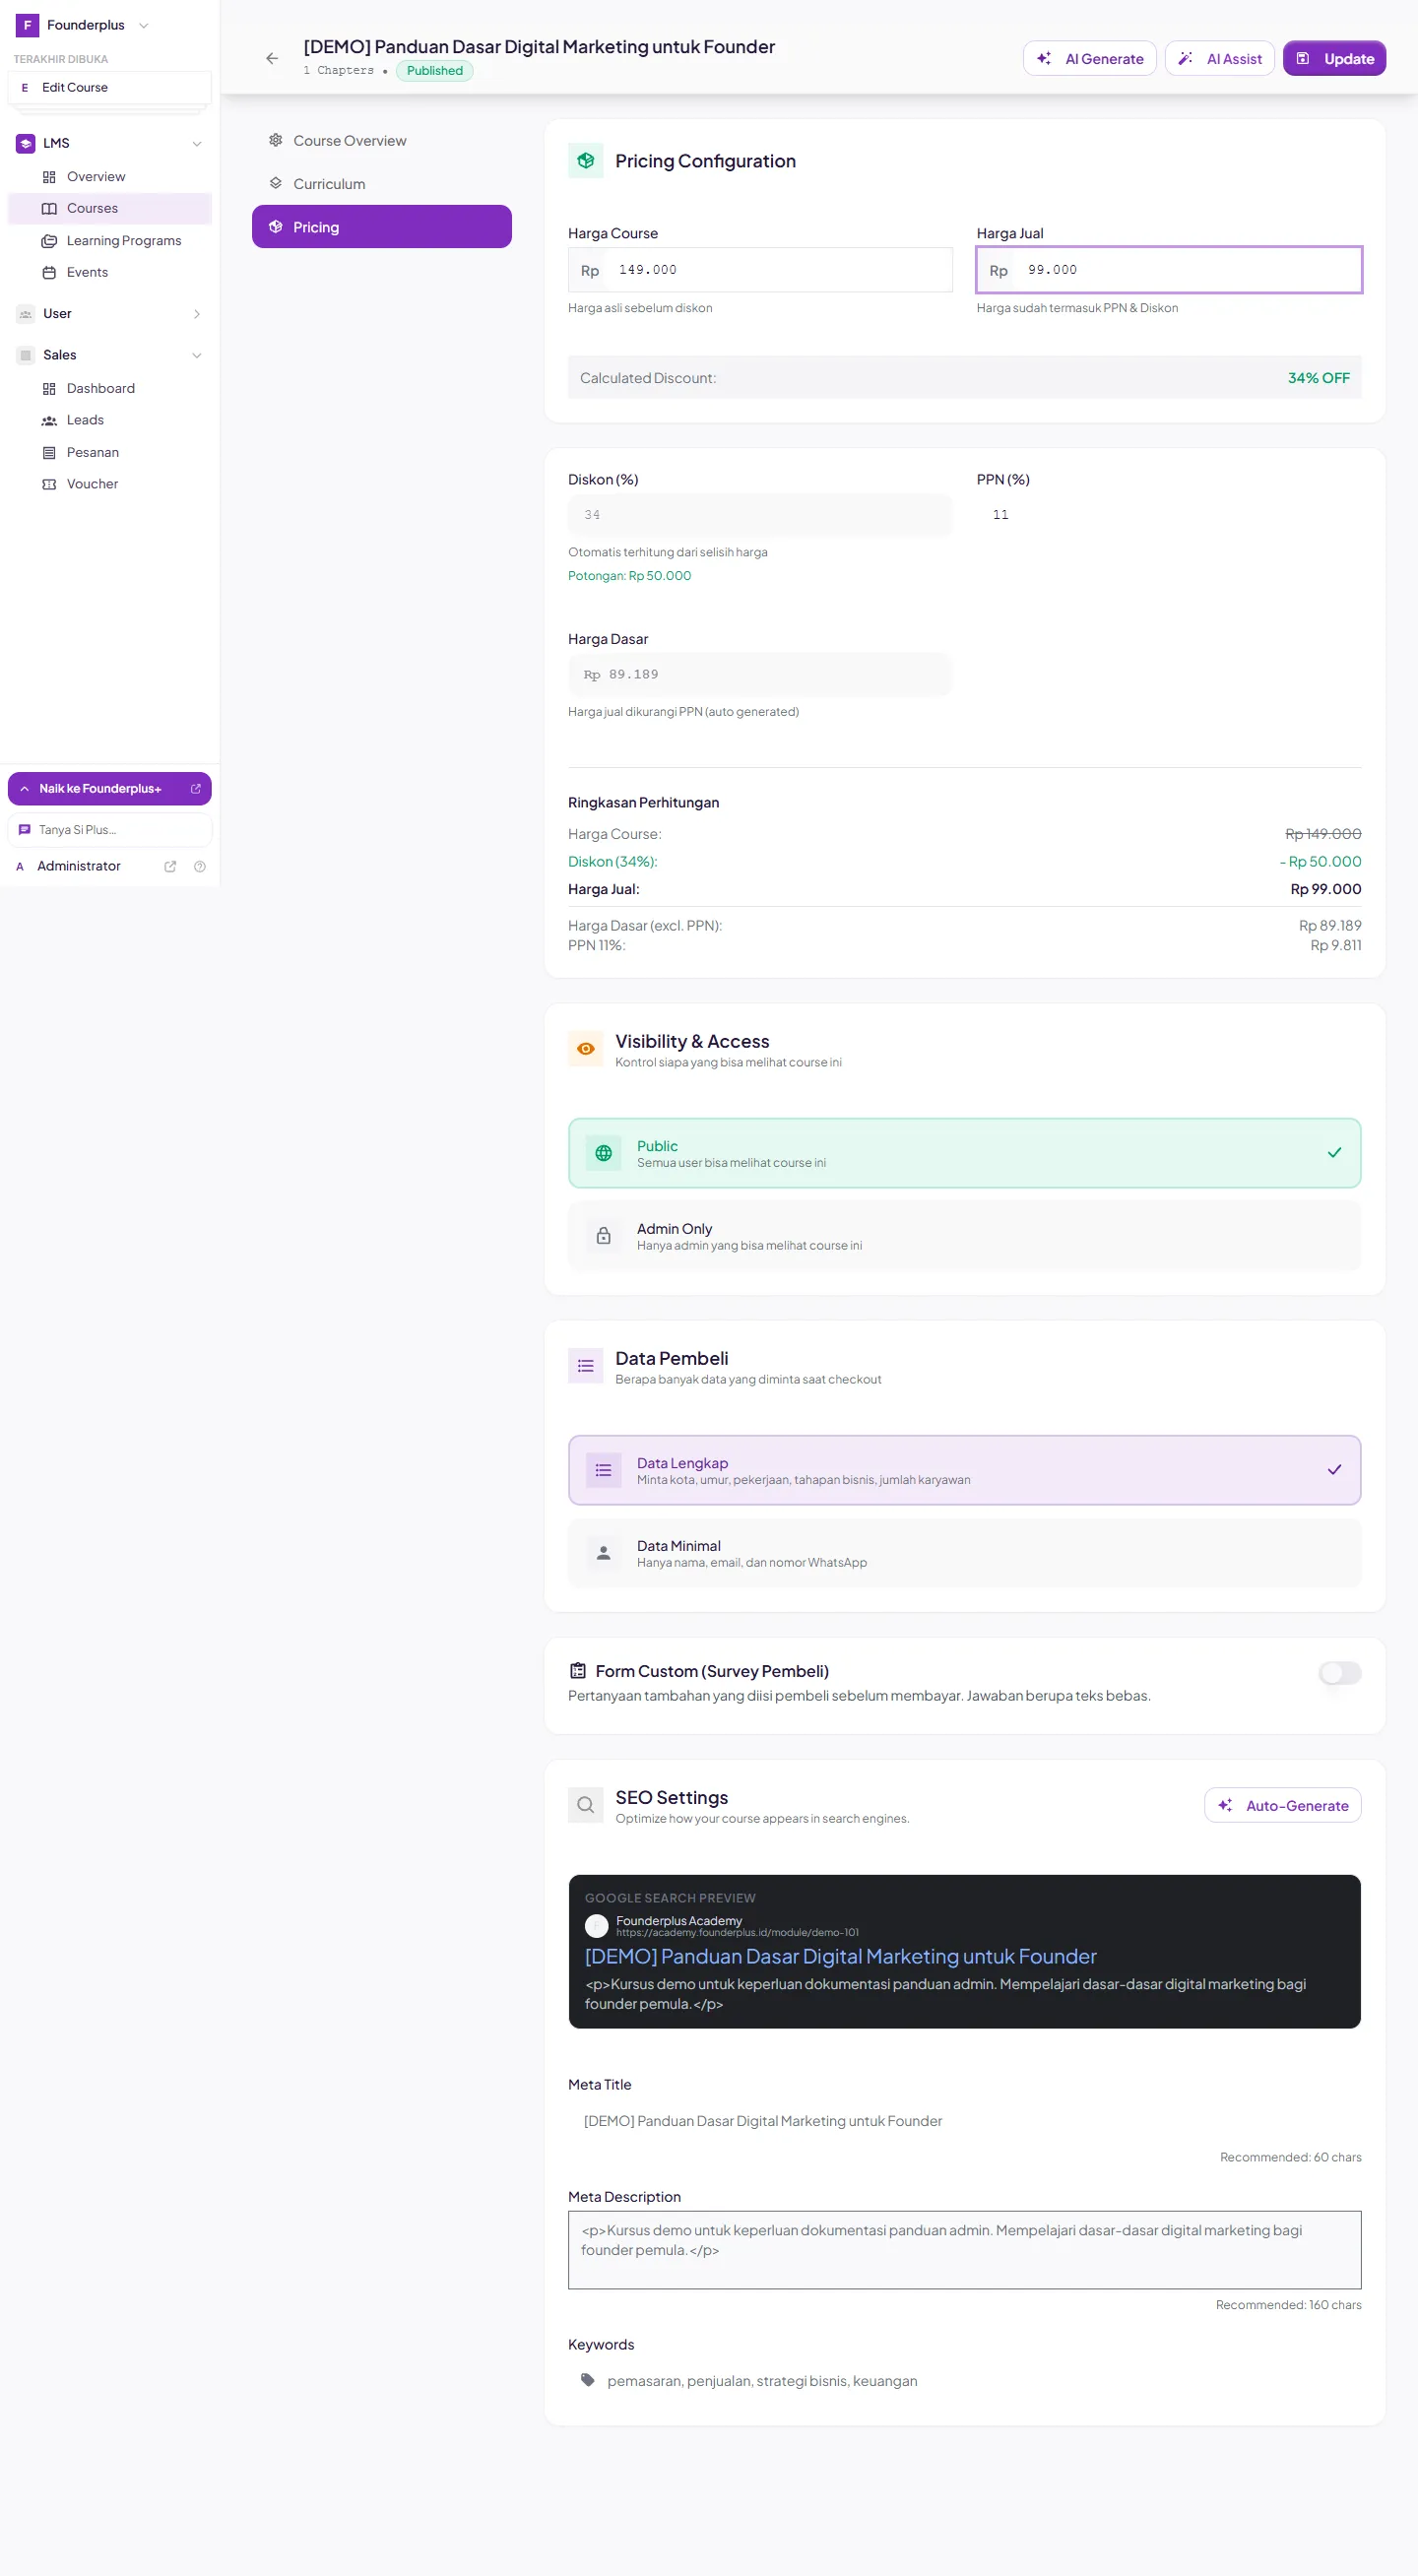Switch to Course Overview tab
This screenshot has height=2576, width=1418.
(381, 140)
